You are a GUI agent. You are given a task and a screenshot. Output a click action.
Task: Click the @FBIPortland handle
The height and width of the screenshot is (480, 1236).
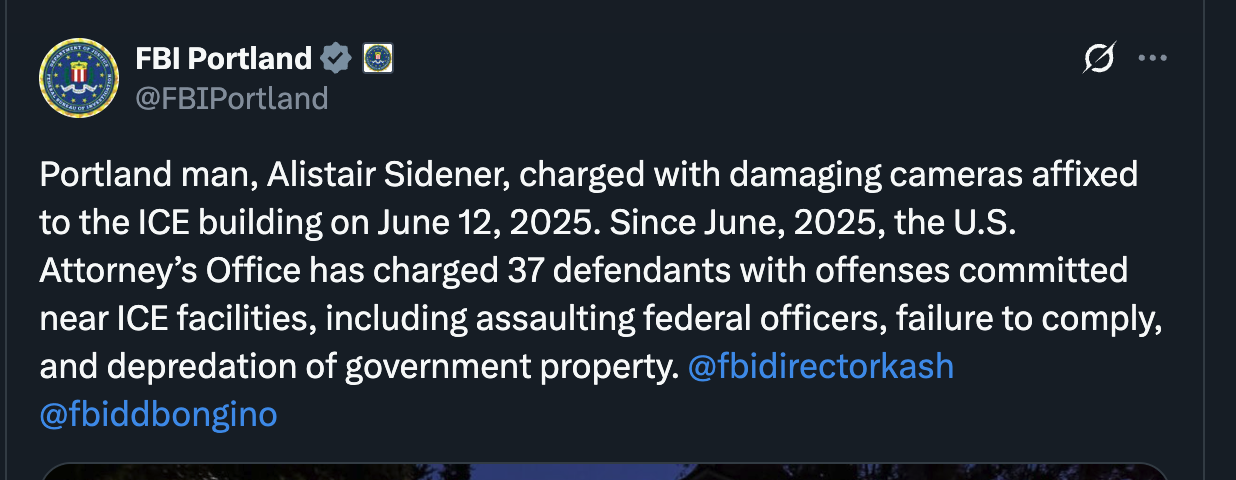[x=232, y=98]
